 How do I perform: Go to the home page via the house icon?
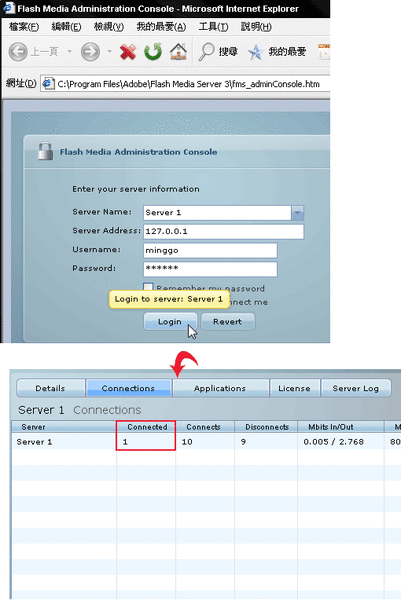point(178,52)
